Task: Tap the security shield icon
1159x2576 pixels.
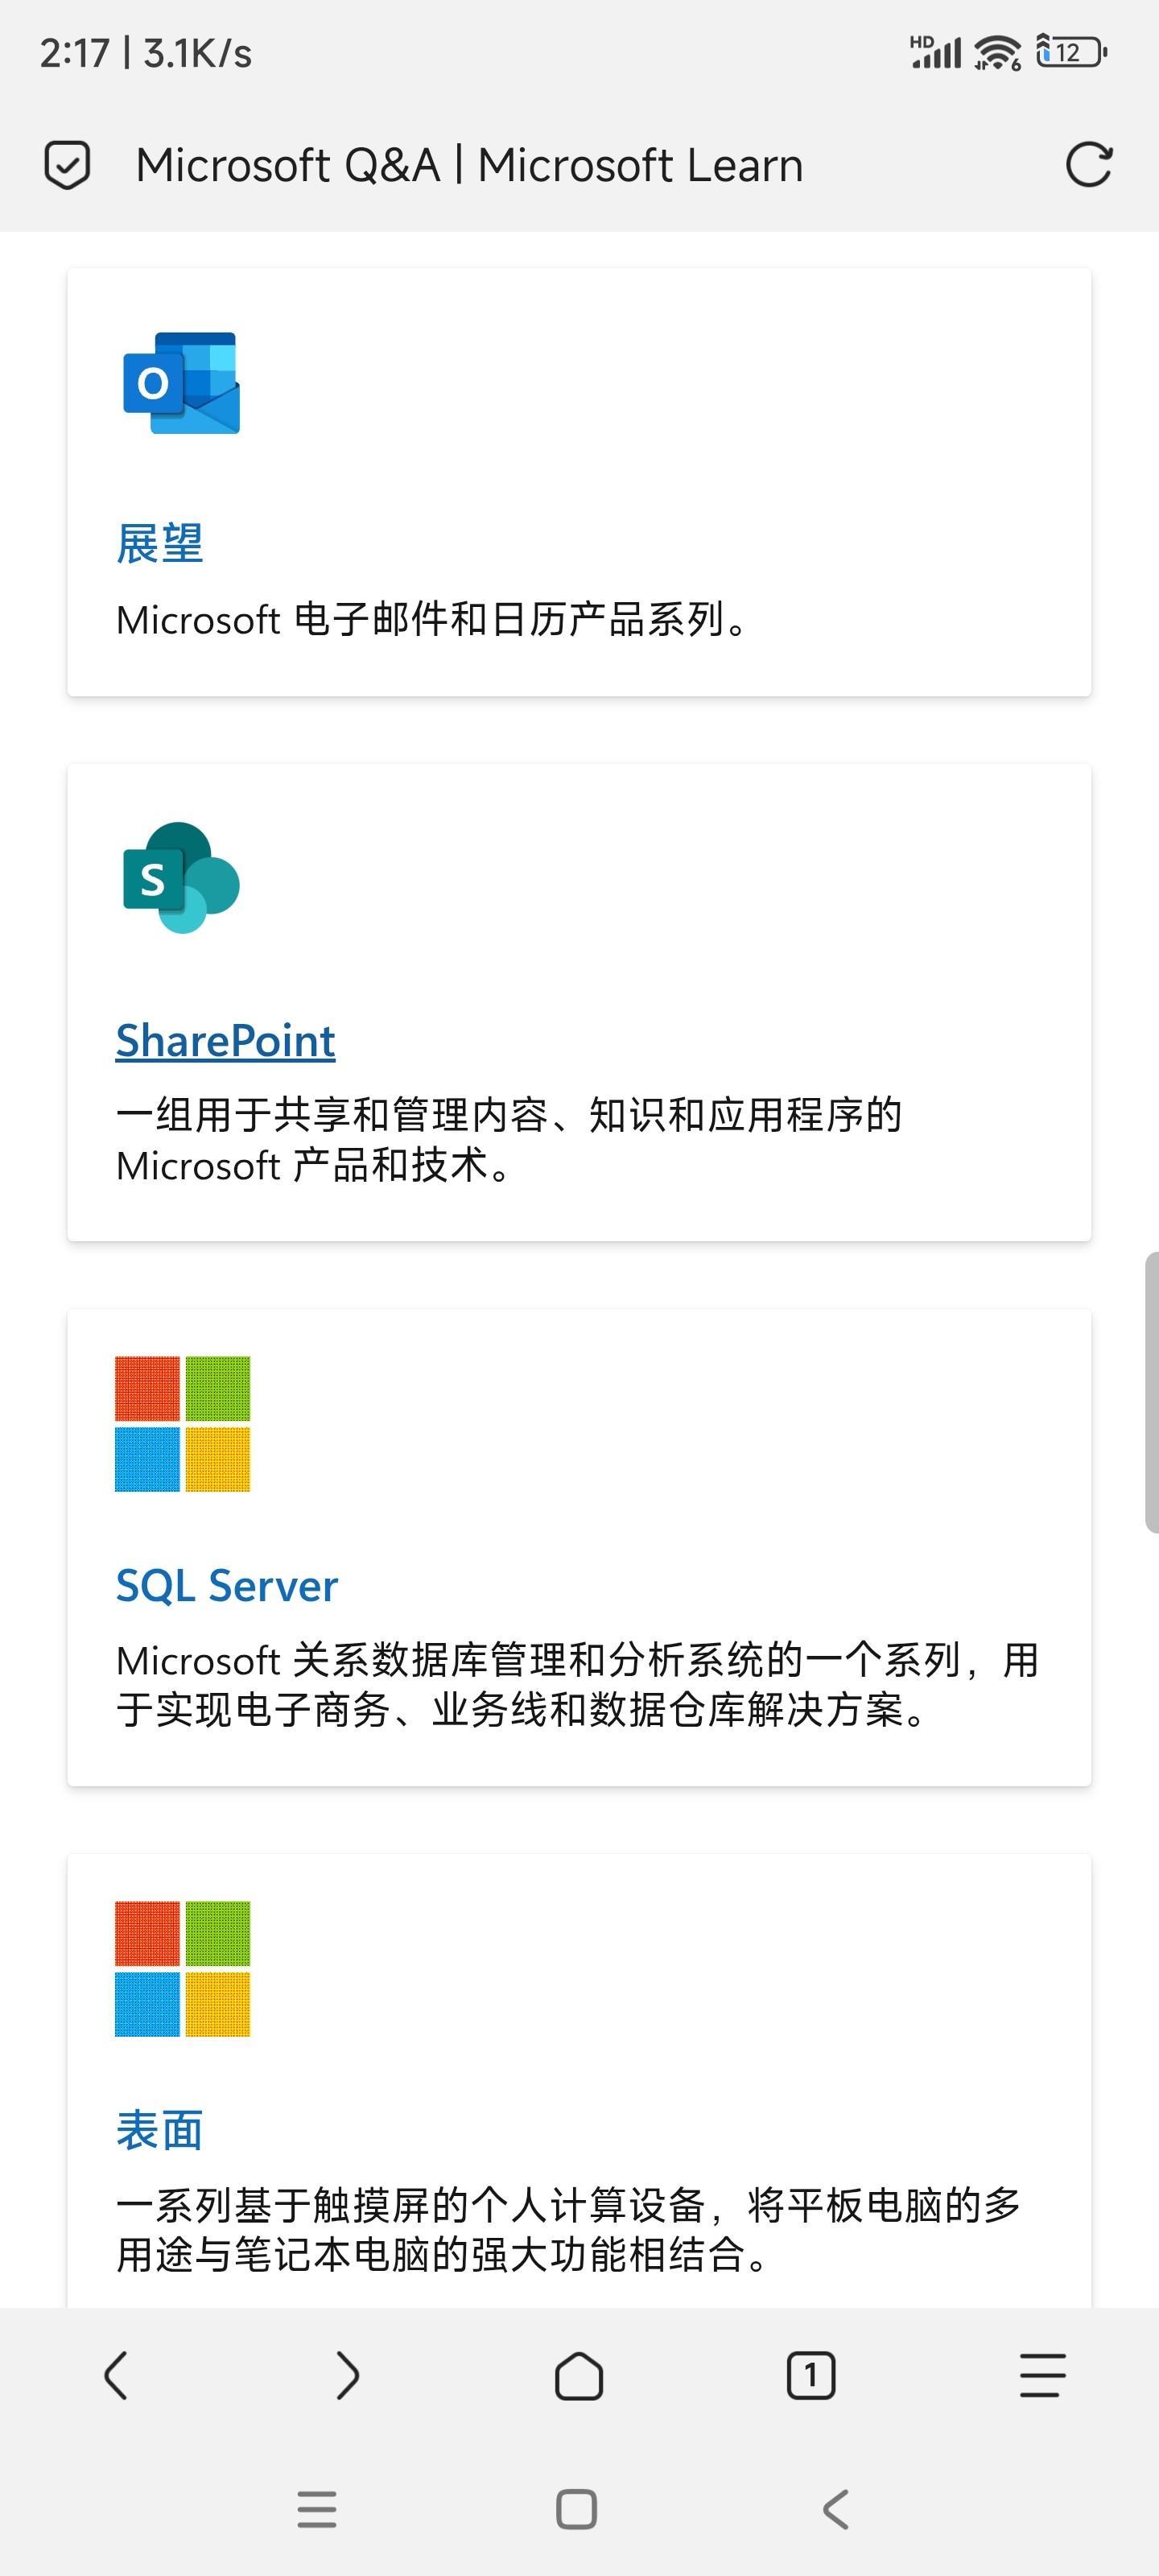Action: [x=67, y=165]
